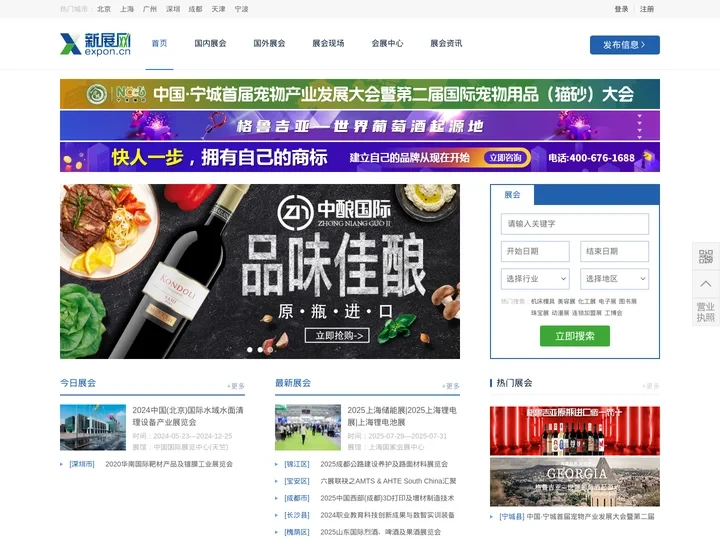Click the [深圳市] region tag
The height and width of the screenshot is (540, 720).
click(x=82, y=464)
